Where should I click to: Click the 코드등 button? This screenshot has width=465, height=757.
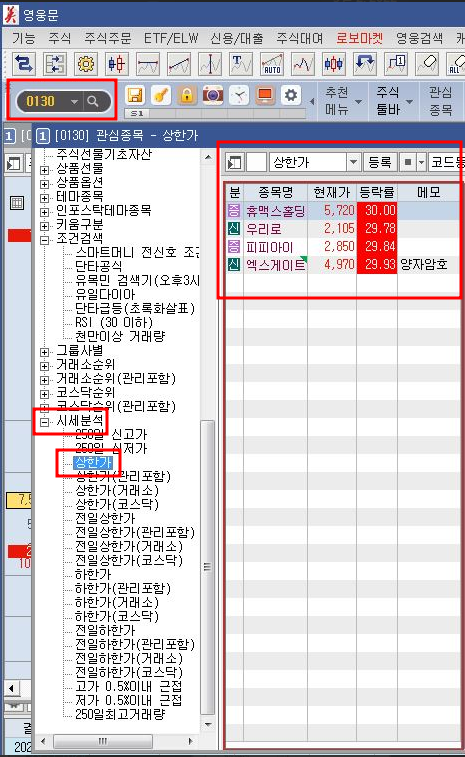(447, 163)
